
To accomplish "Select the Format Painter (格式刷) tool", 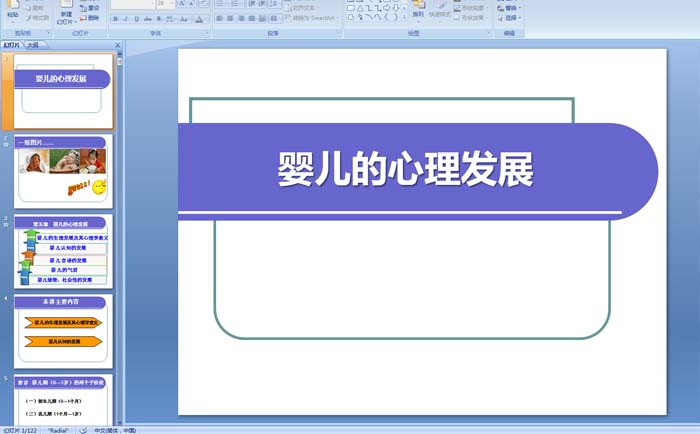I will pyautogui.click(x=38, y=18).
